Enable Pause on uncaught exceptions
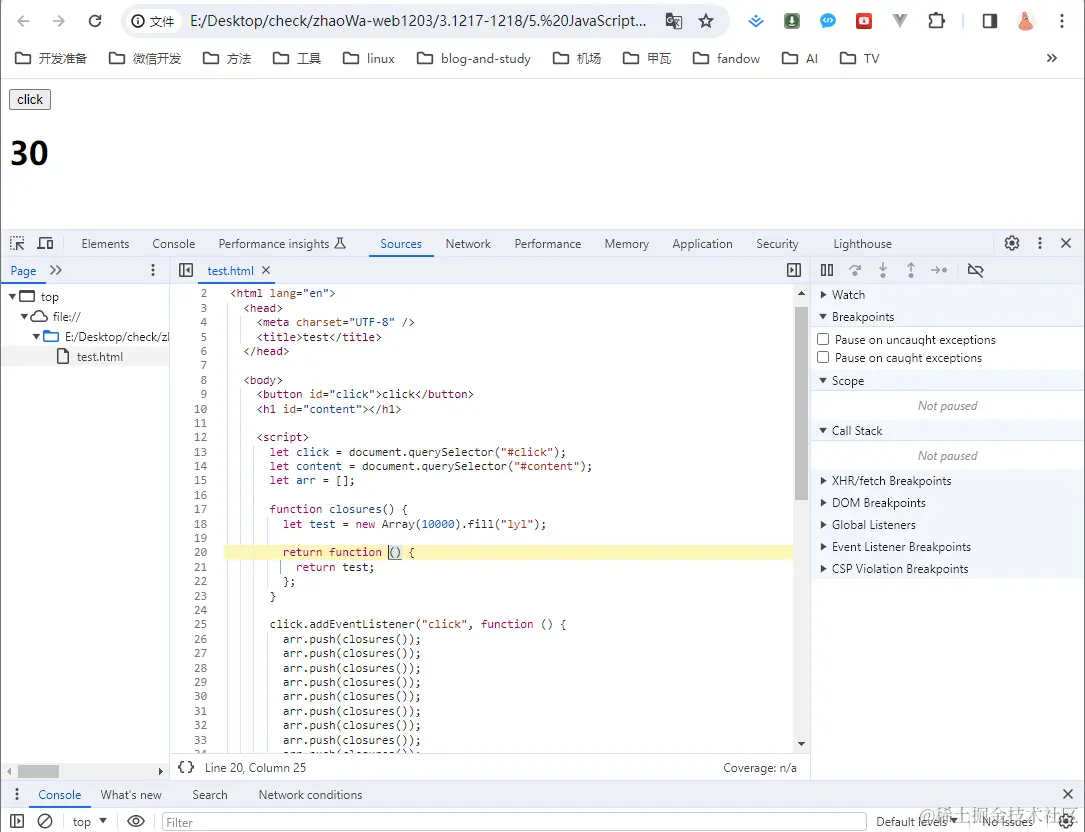This screenshot has width=1085, height=832. point(823,339)
